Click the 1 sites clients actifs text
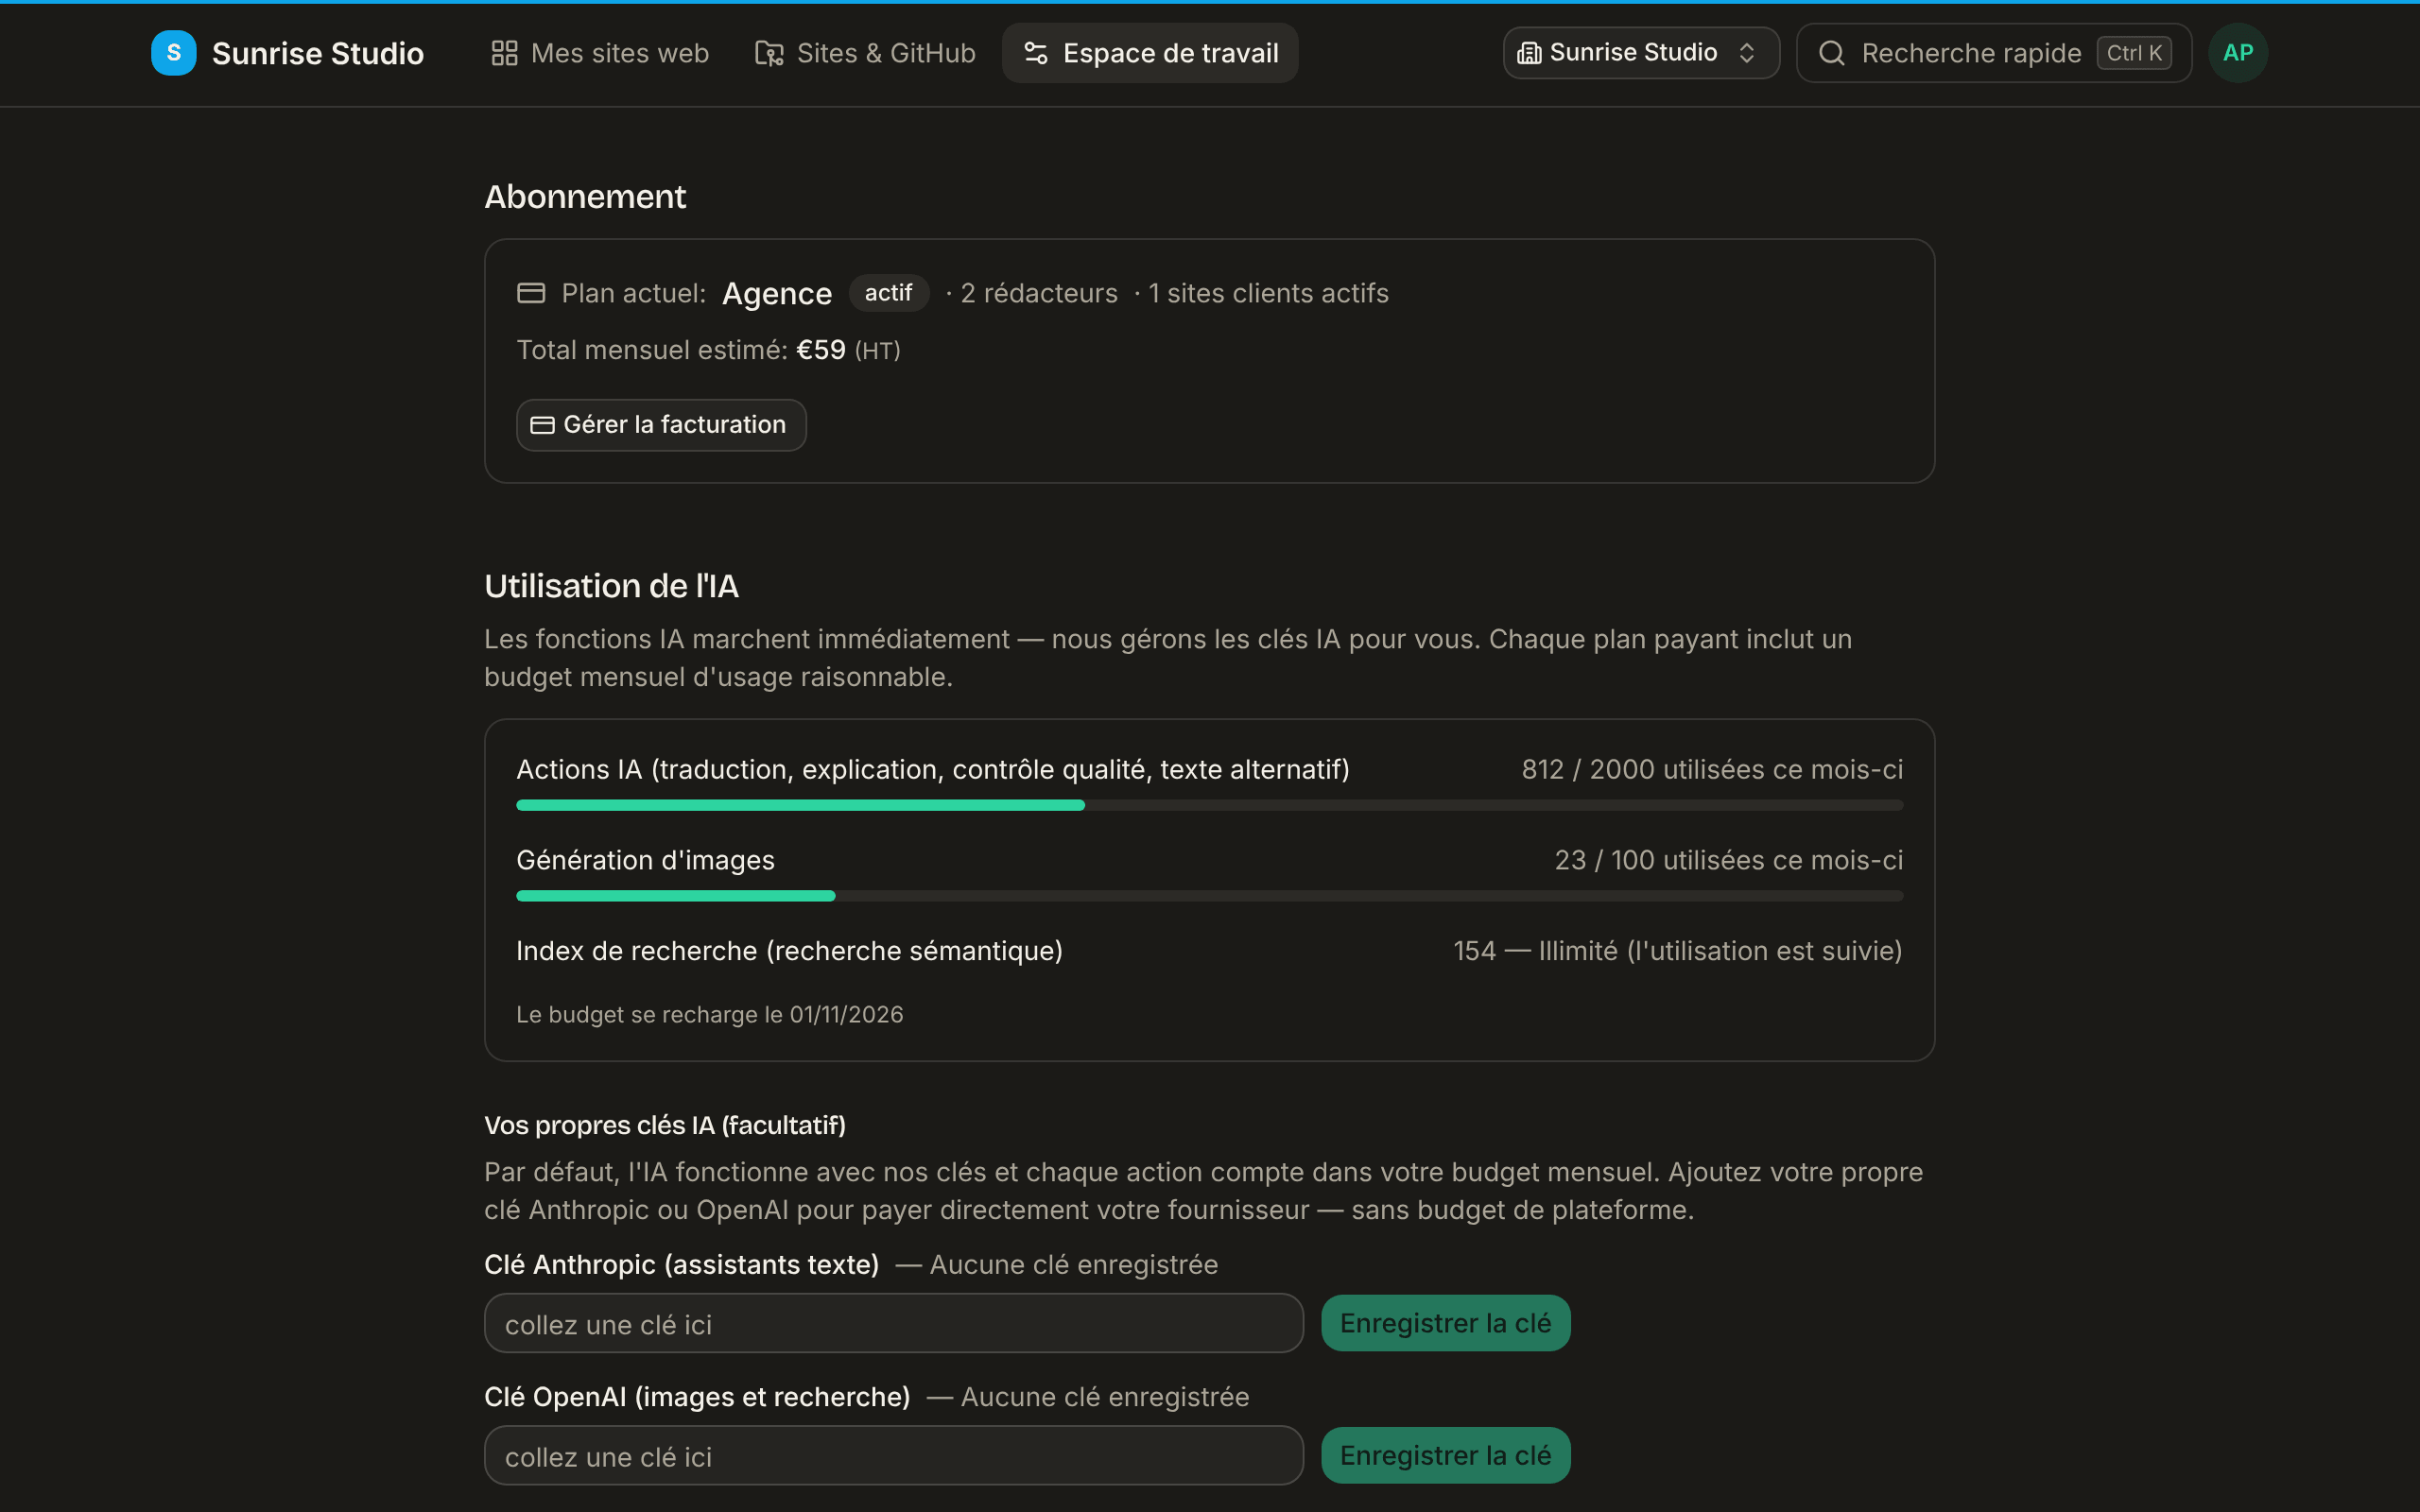Viewport: 2420px width, 1512px height. coord(1268,293)
